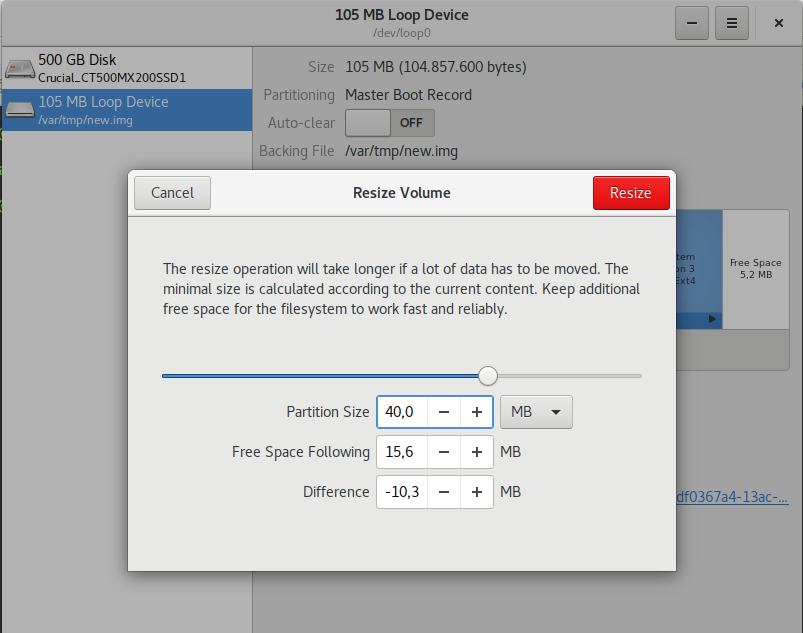Select the Free Space 5,2 MB block
Screen dimensions: 803x633
[x=755, y=268]
